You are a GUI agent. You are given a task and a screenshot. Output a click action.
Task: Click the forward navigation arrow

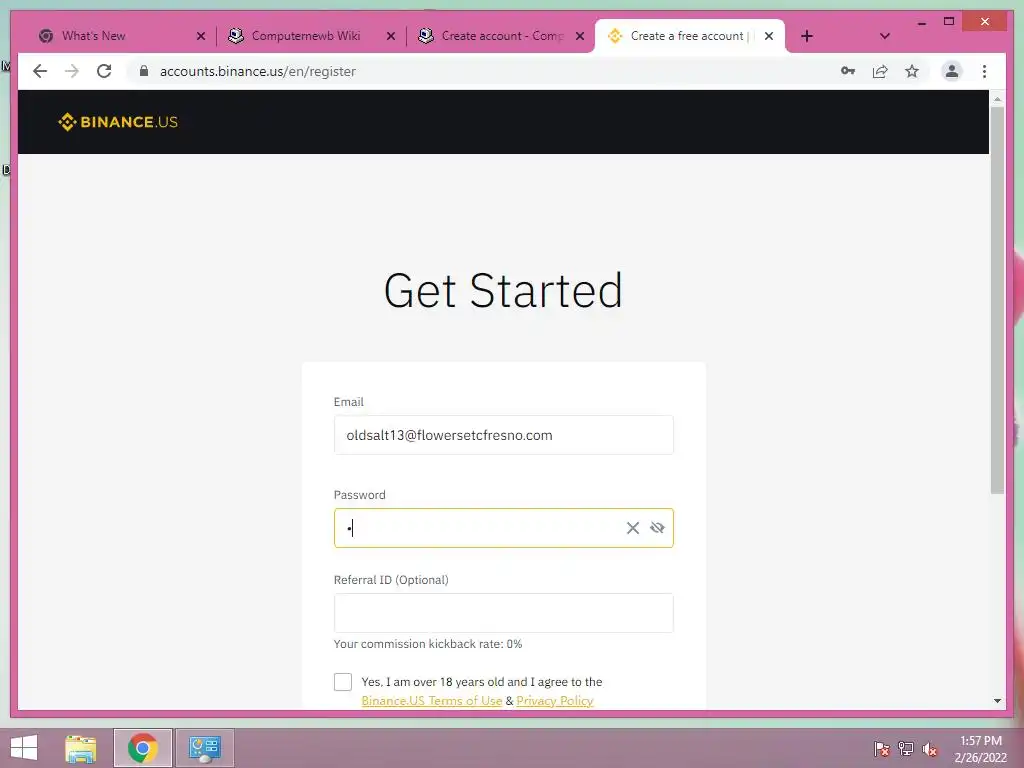point(72,71)
